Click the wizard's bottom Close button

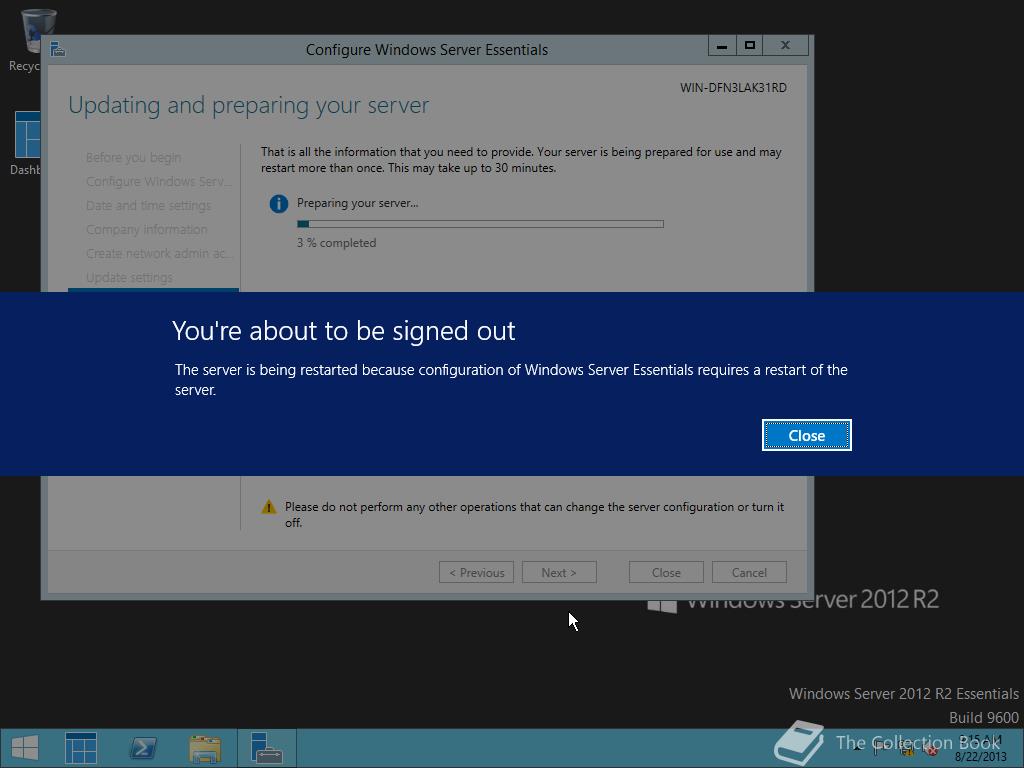tap(666, 572)
